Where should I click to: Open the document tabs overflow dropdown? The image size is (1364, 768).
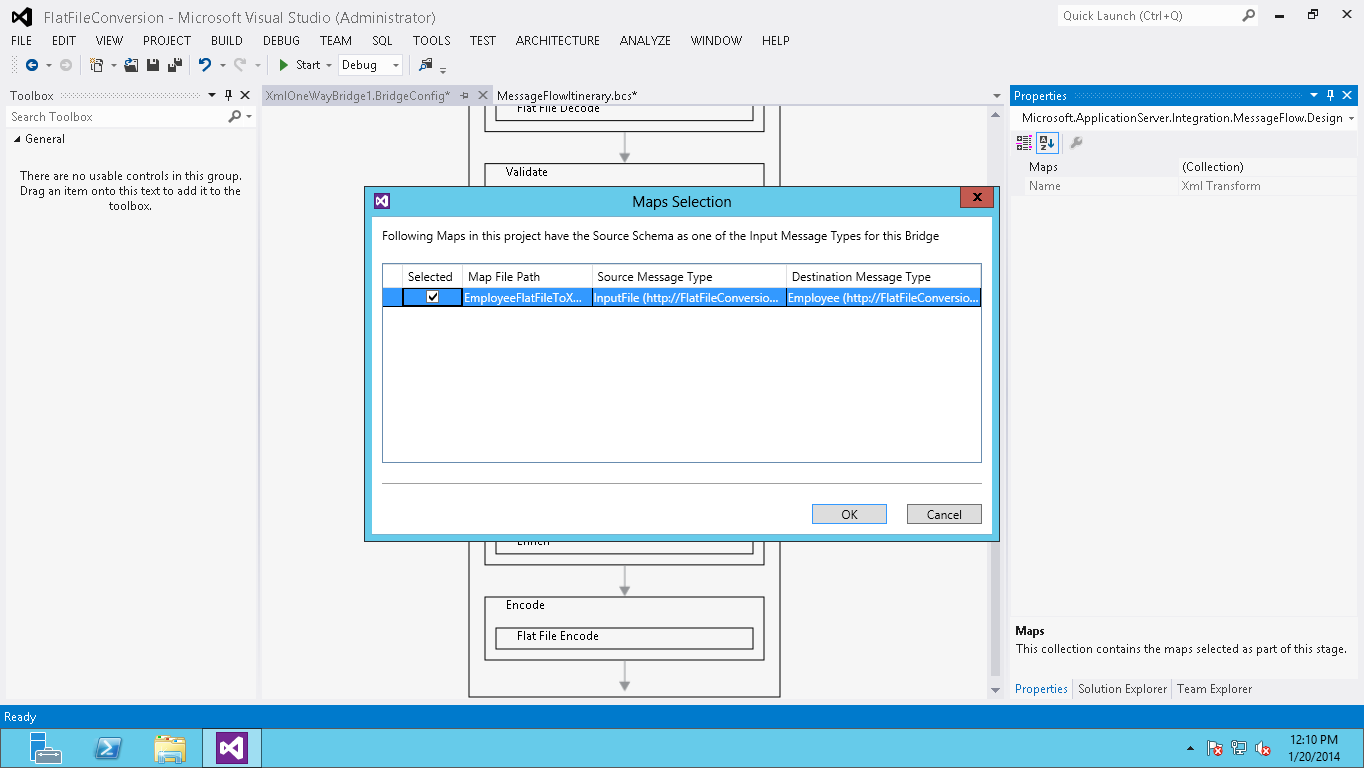click(x=996, y=96)
